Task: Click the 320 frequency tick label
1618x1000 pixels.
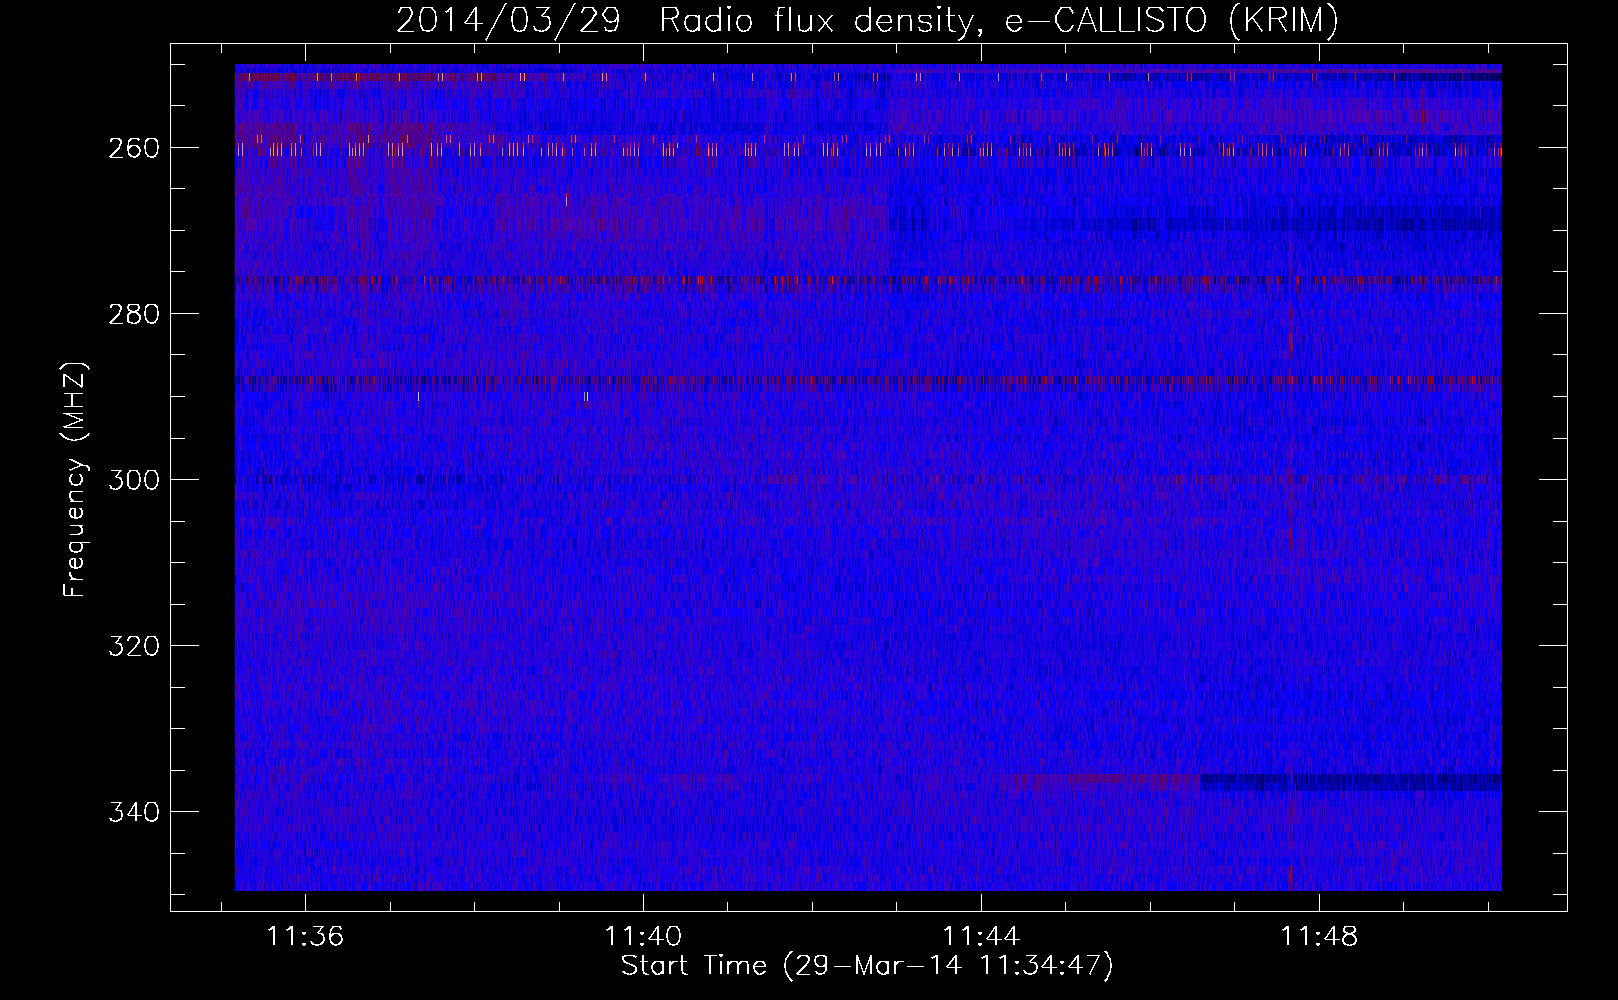Action: click(x=134, y=646)
